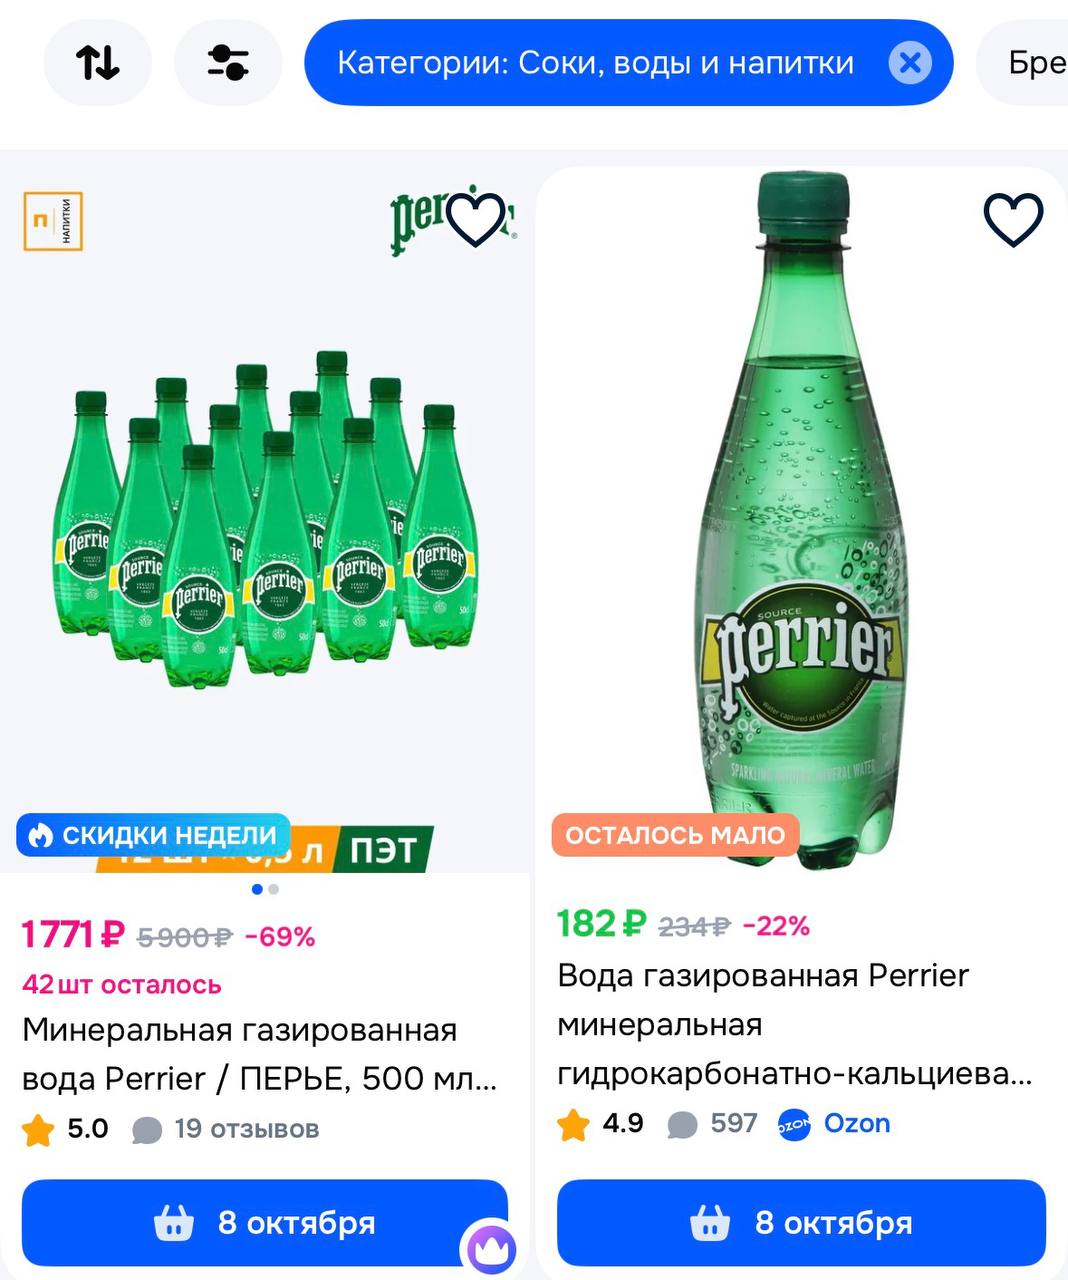1068x1280 pixels.
Task: Open the 19 отзывов reviews
Action: [245, 1129]
